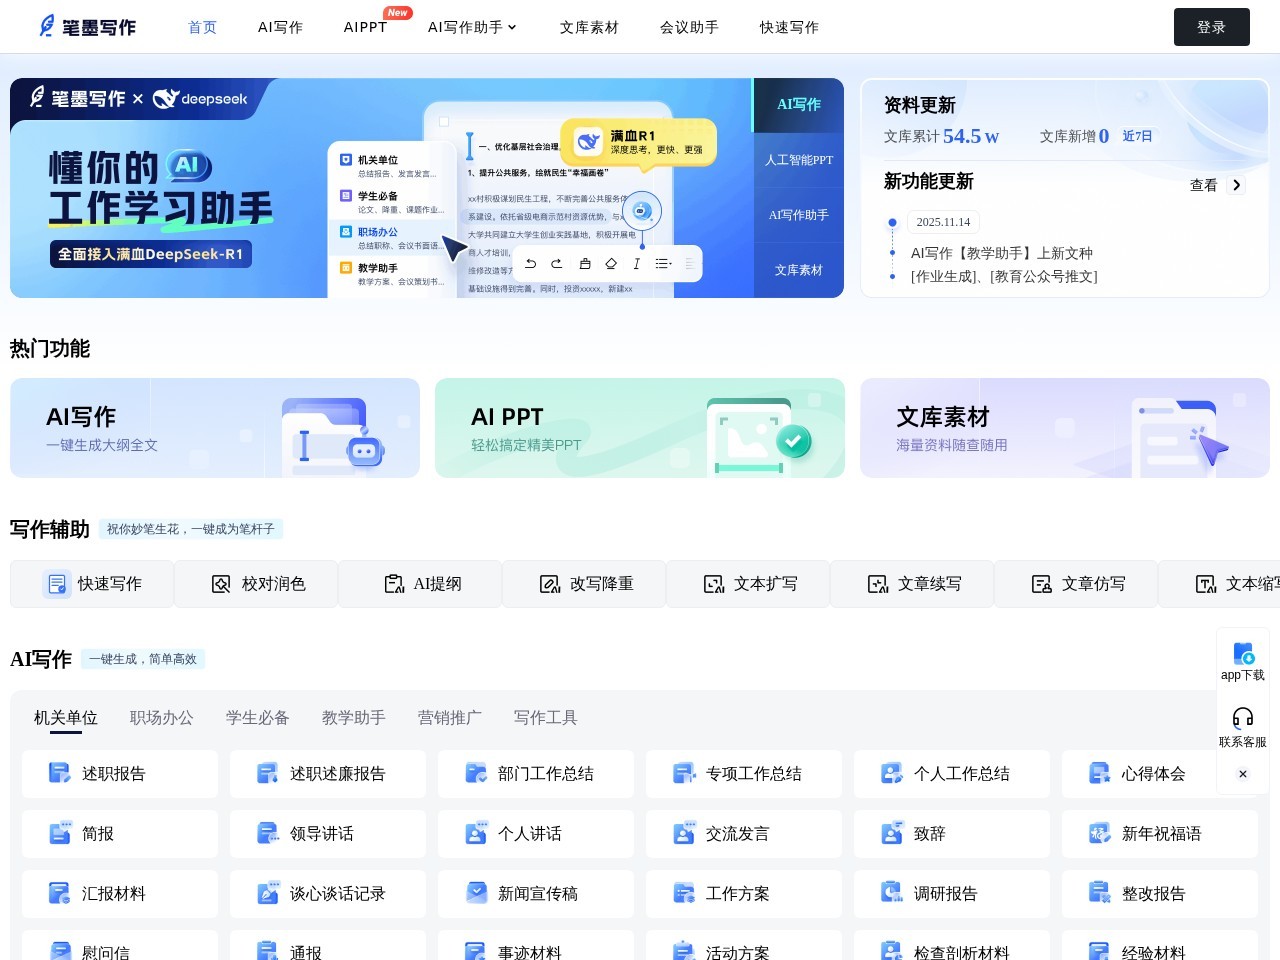Select the 营销推广 tab

pos(450,718)
